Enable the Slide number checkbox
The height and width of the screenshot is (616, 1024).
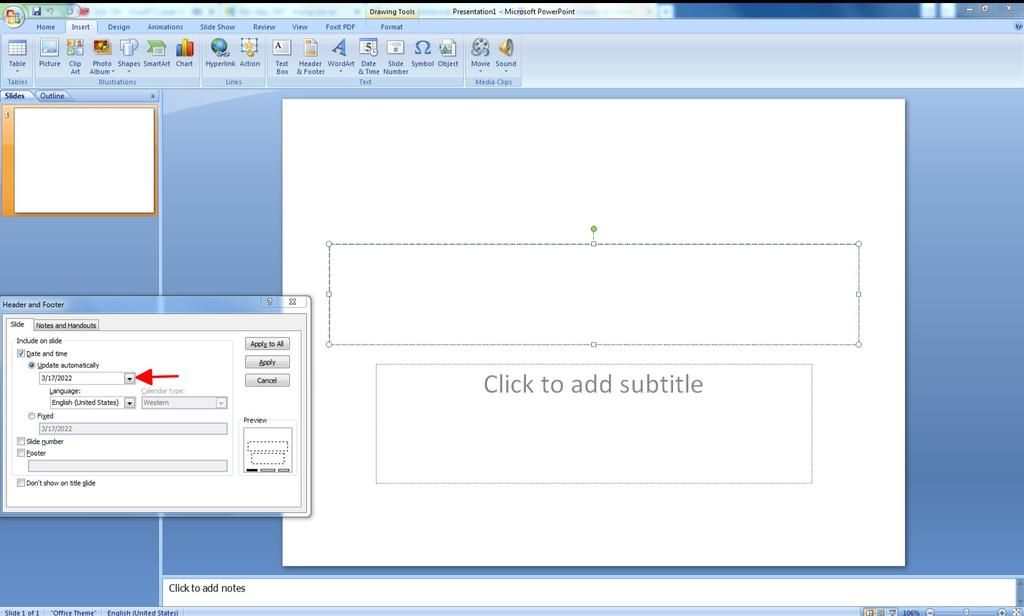click(21, 442)
